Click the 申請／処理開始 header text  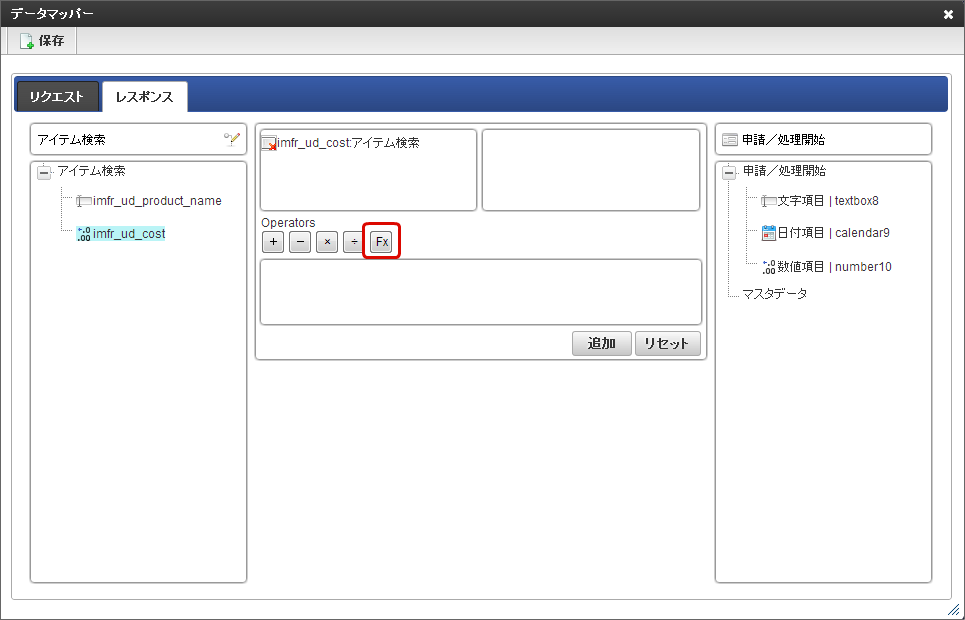pyautogui.click(x=783, y=140)
